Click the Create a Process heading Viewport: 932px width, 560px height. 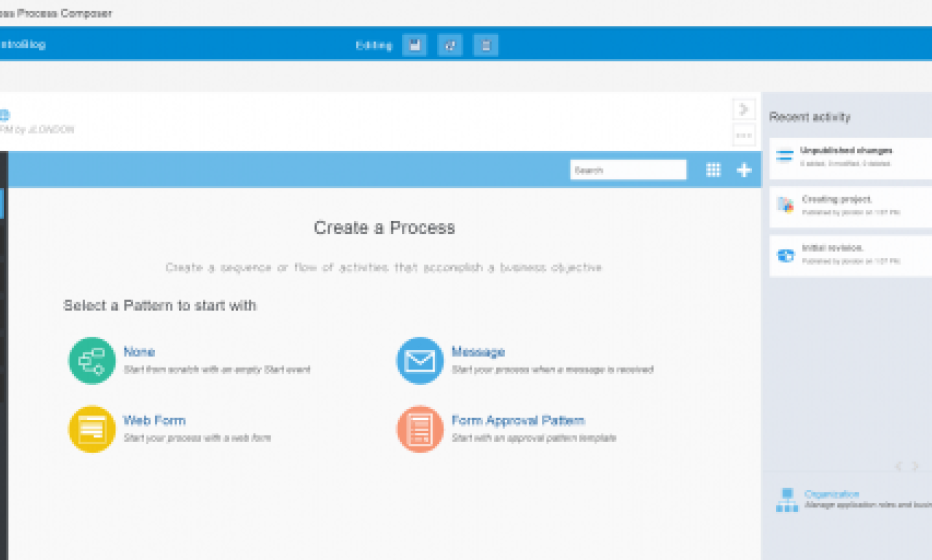385,228
